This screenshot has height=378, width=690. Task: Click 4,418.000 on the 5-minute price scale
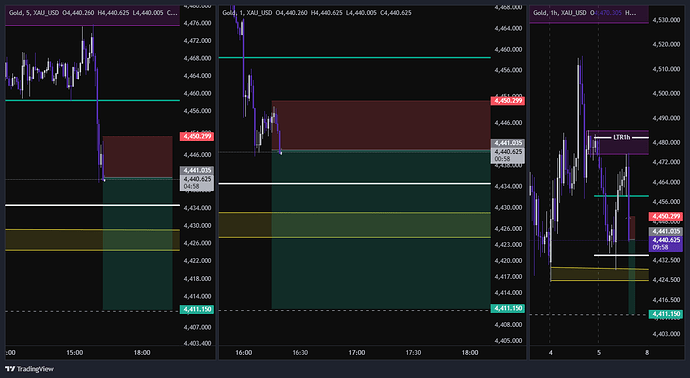[x=197, y=279]
